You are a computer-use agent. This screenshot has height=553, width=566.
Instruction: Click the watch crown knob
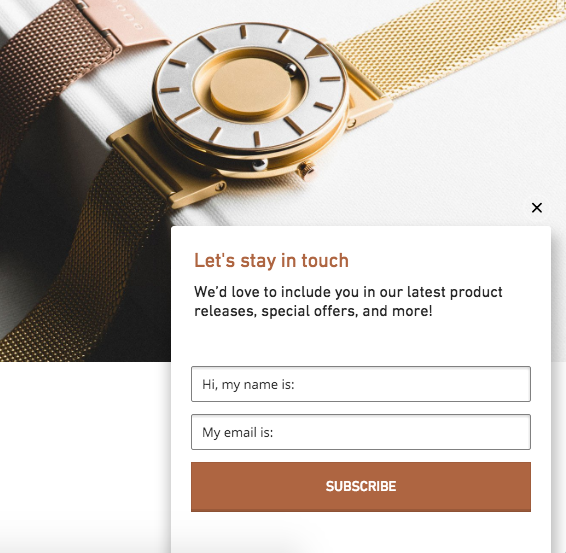[306, 170]
